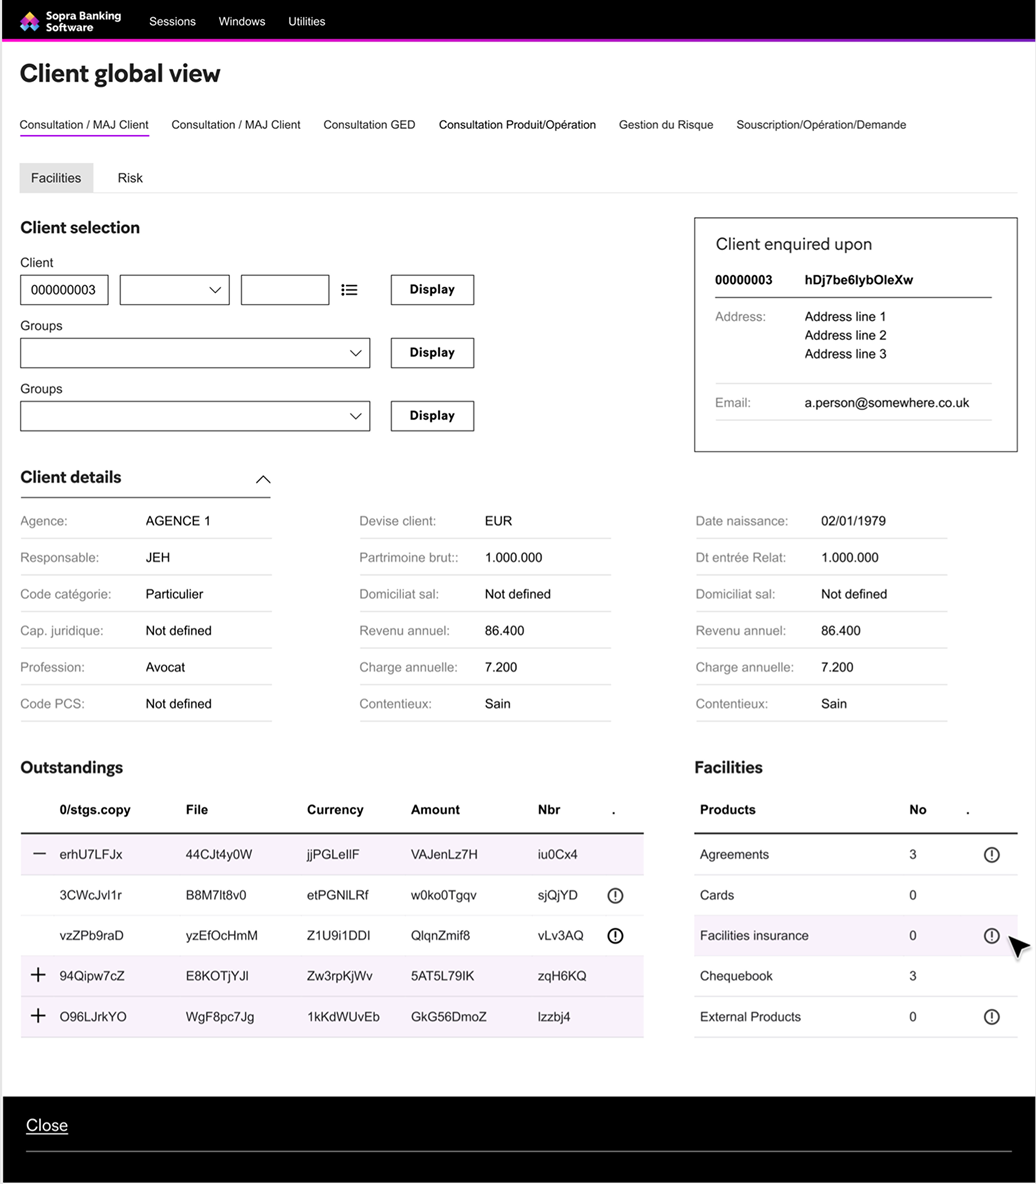Click the email a.person@somewhere.co.uk
Viewport: 1036px width, 1184px height.
[886, 403]
